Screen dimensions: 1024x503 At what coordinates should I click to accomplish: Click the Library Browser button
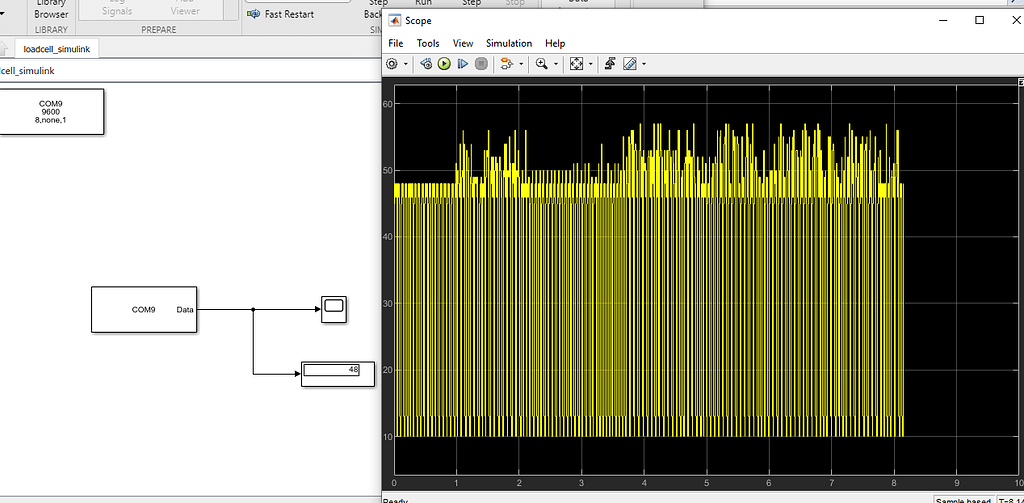pos(51,10)
